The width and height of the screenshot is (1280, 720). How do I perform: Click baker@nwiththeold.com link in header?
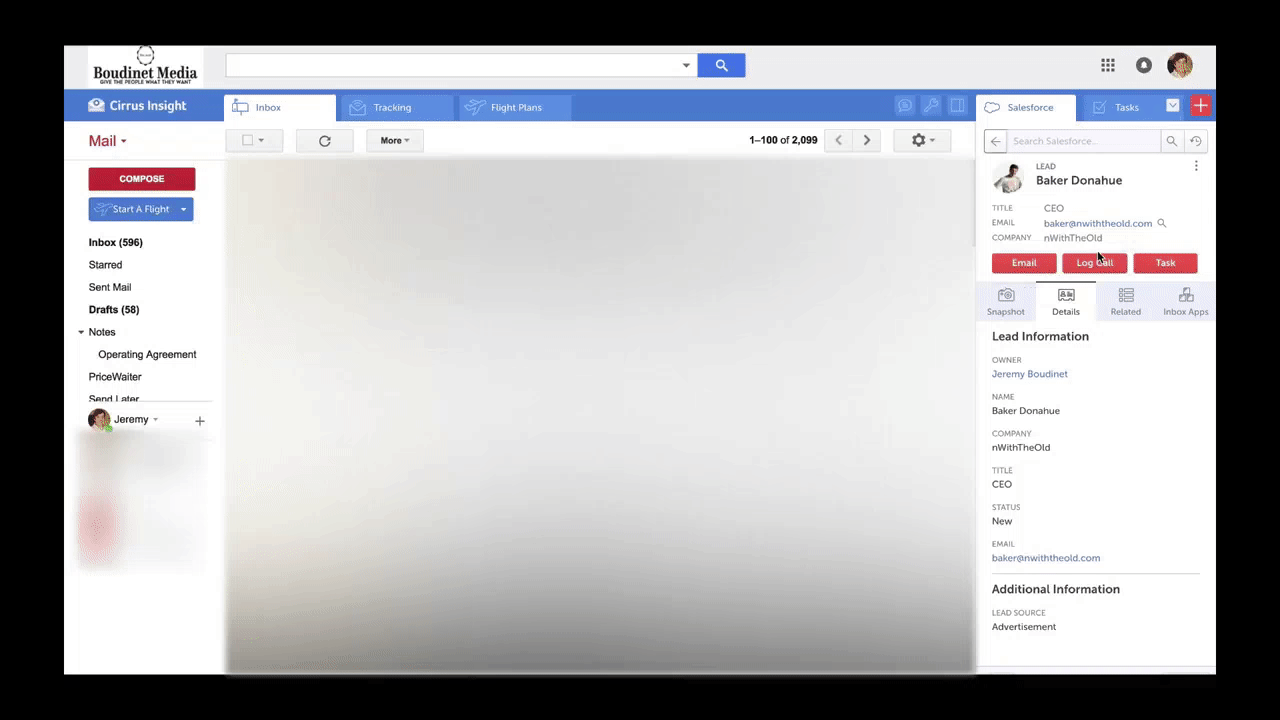click(x=1098, y=223)
